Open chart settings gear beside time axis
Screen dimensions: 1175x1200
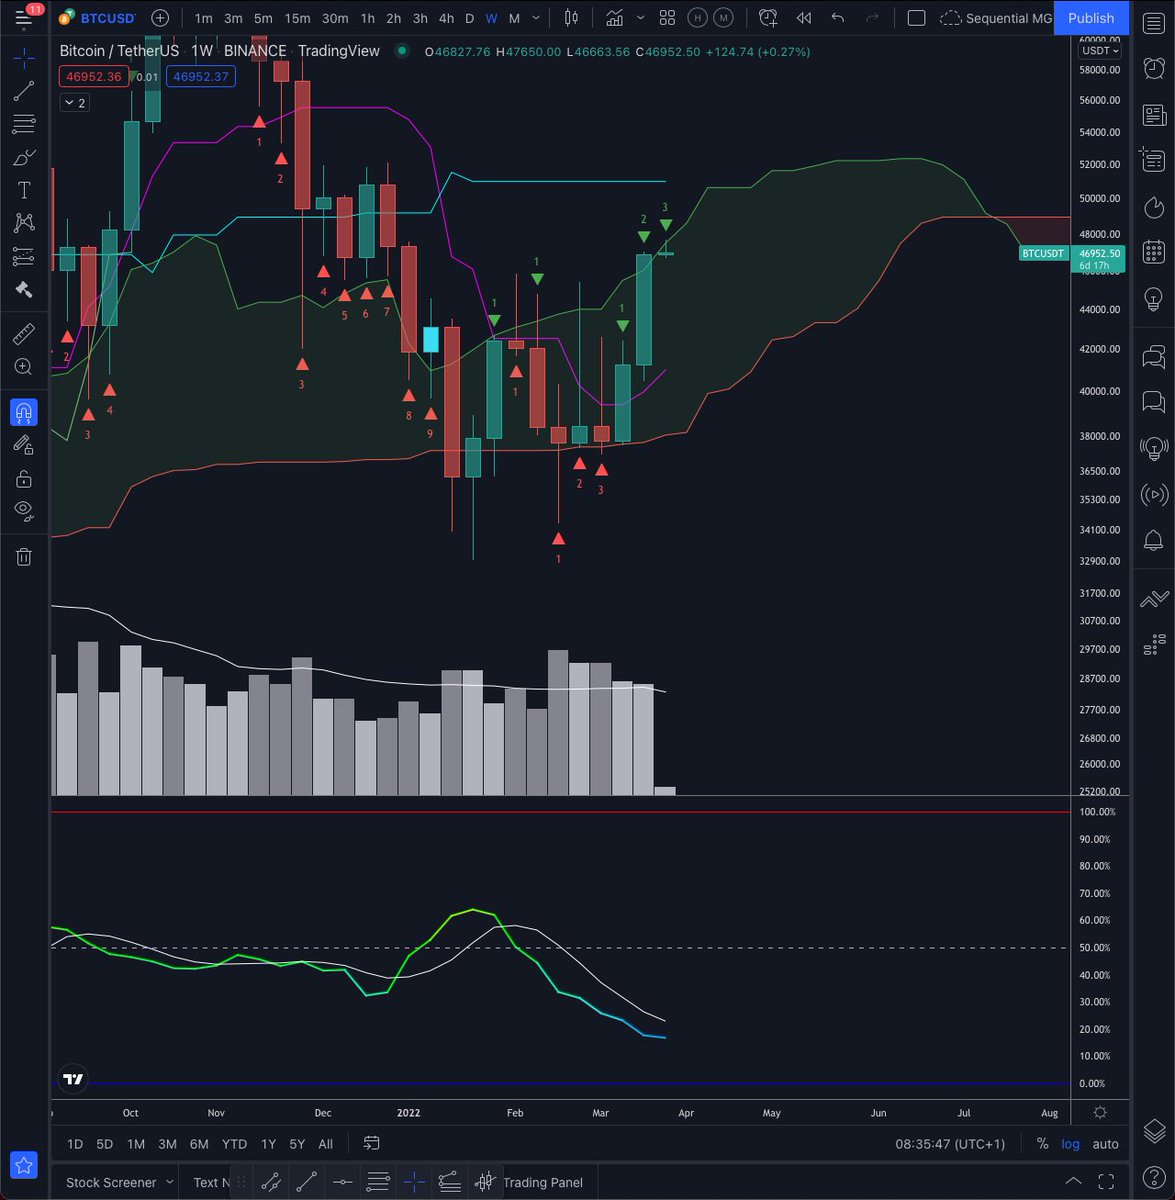coord(1100,1112)
